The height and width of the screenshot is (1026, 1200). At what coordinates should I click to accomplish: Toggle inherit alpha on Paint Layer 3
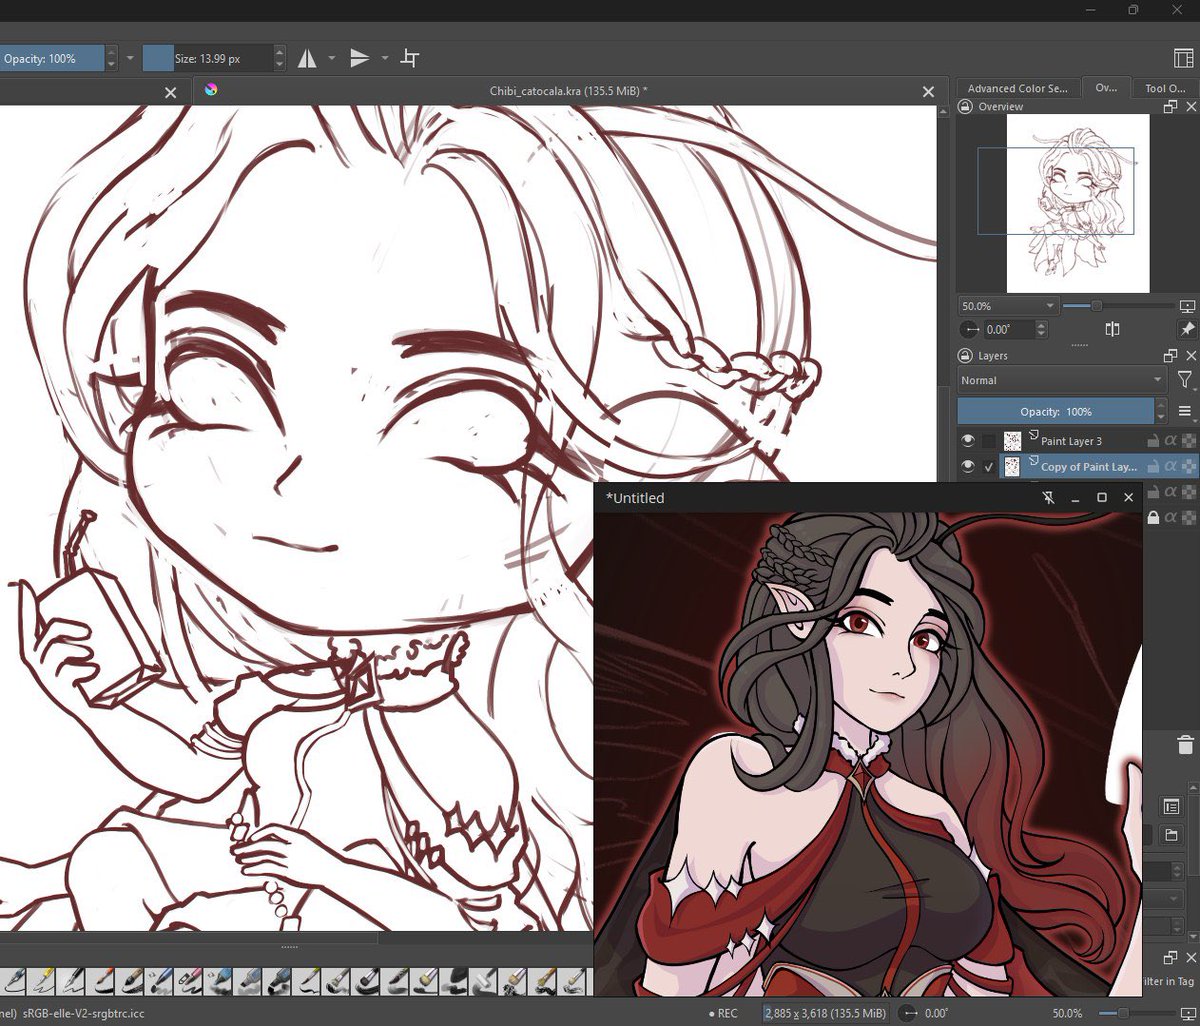click(x=1170, y=440)
